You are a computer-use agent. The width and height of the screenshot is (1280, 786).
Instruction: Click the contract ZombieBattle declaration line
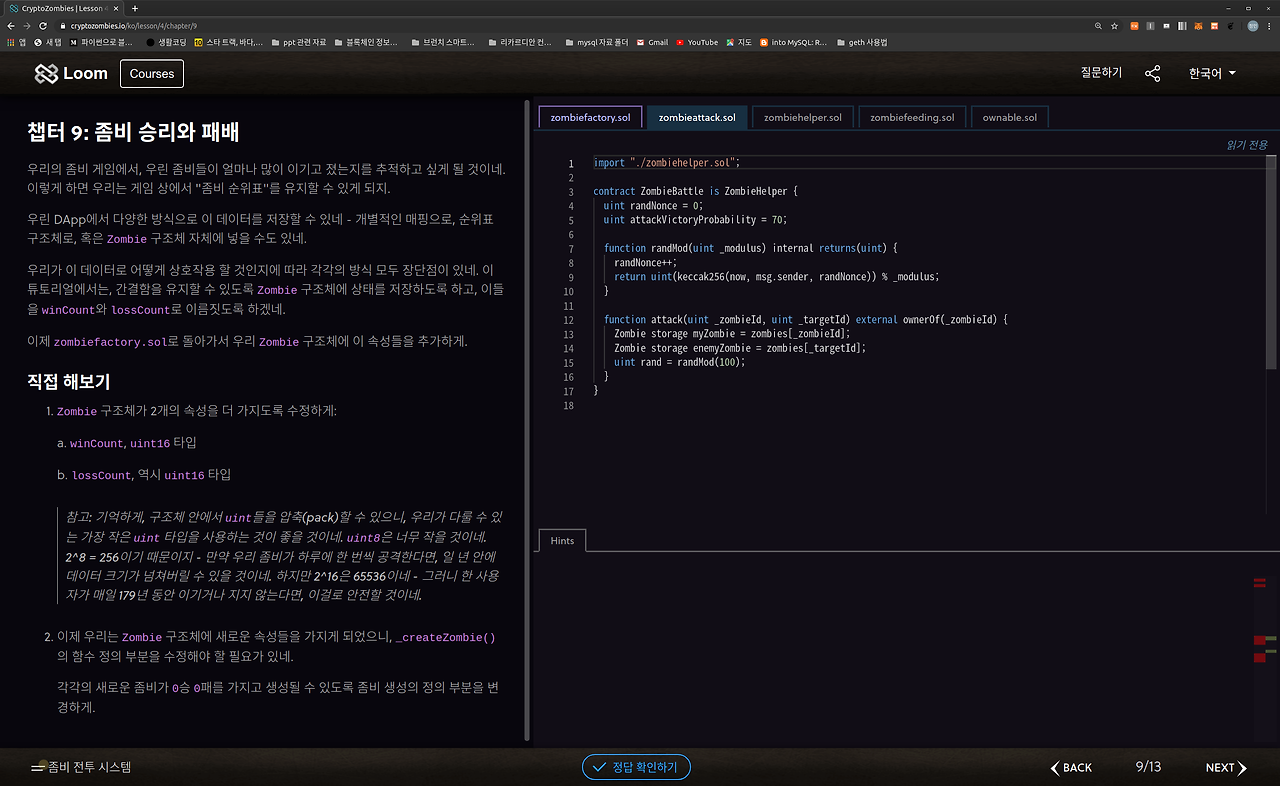[696, 191]
